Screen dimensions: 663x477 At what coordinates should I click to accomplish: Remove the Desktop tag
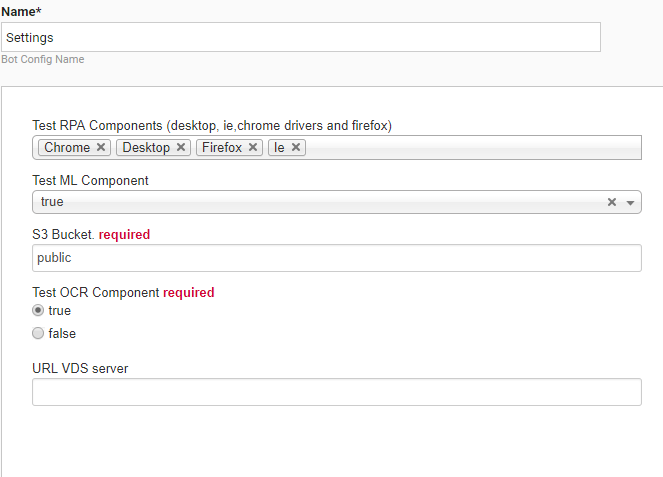(181, 147)
